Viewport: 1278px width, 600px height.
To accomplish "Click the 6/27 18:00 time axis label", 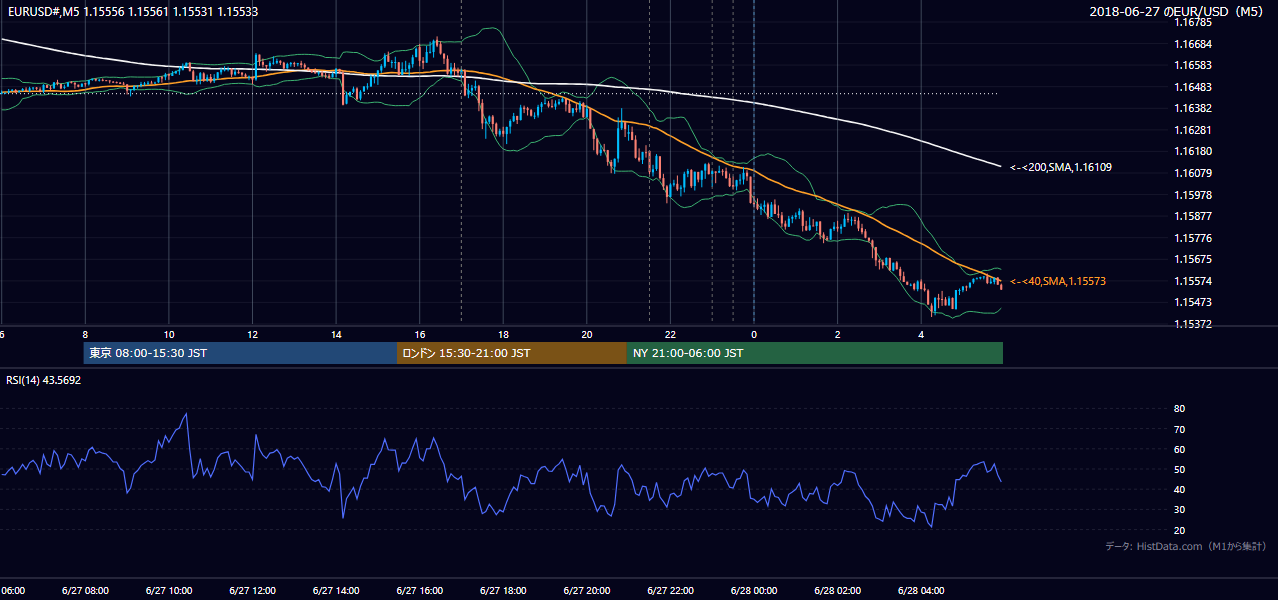I will [x=503, y=590].
